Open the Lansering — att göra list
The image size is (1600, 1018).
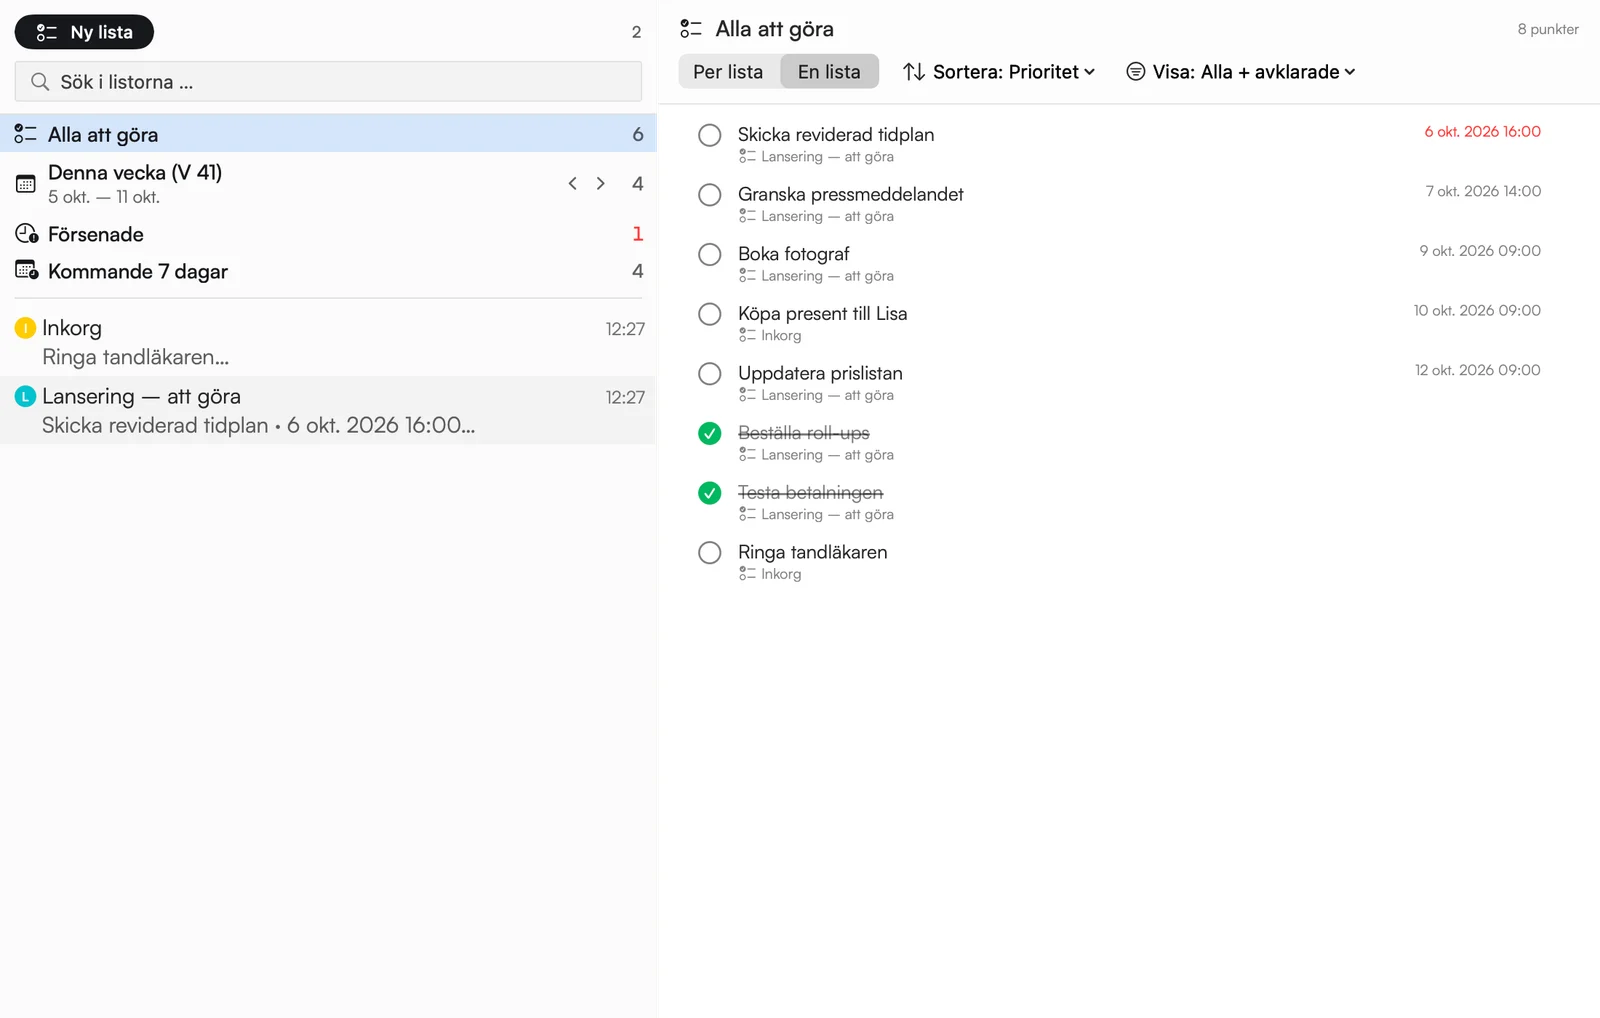click(328, 410)
